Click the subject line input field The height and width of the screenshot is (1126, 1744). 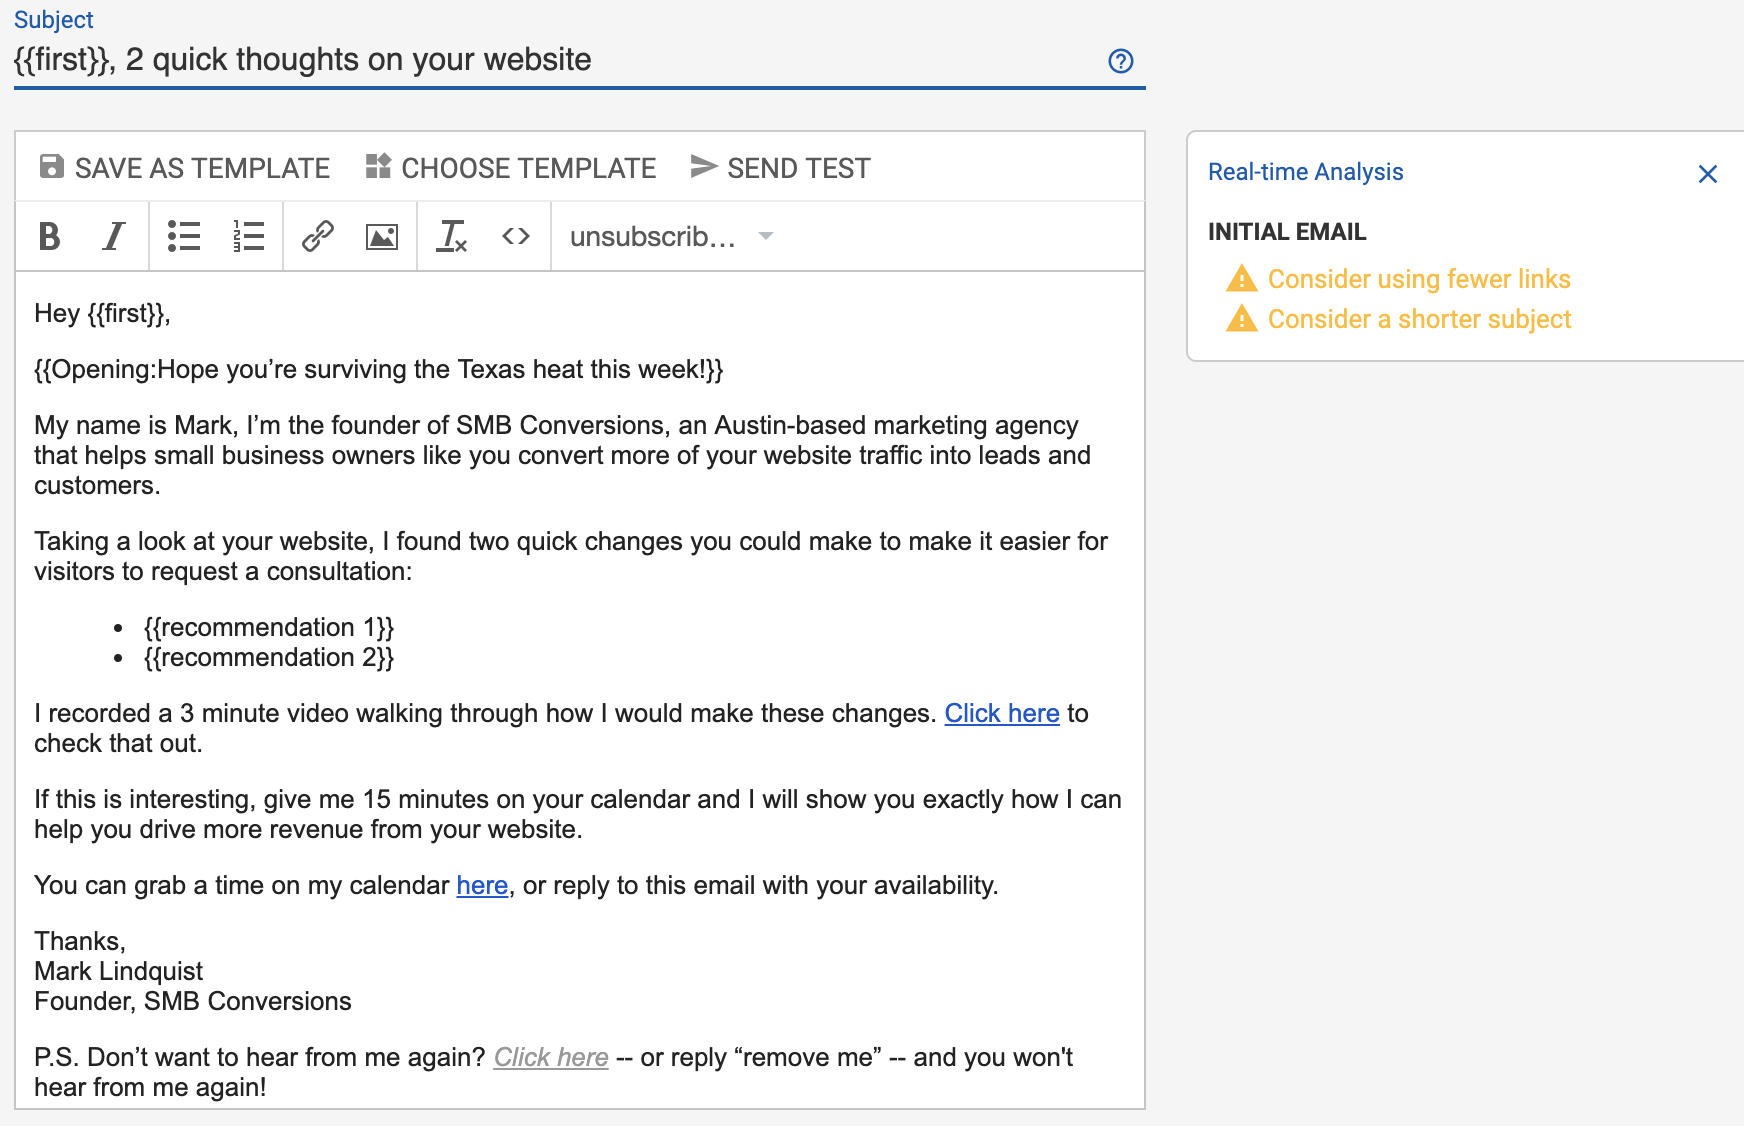click(x=550, y=60)
